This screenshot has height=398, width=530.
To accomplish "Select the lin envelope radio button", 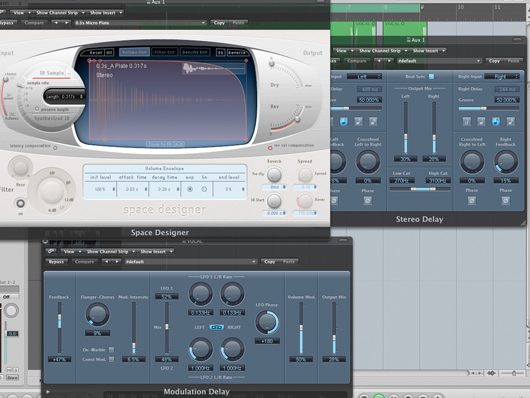I will point(204,189).
